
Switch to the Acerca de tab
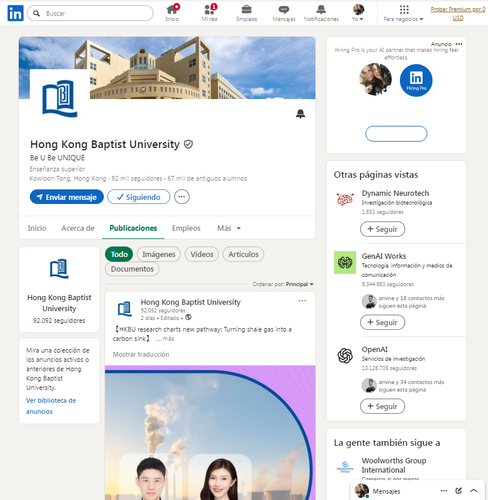click(x=78, y=228)
